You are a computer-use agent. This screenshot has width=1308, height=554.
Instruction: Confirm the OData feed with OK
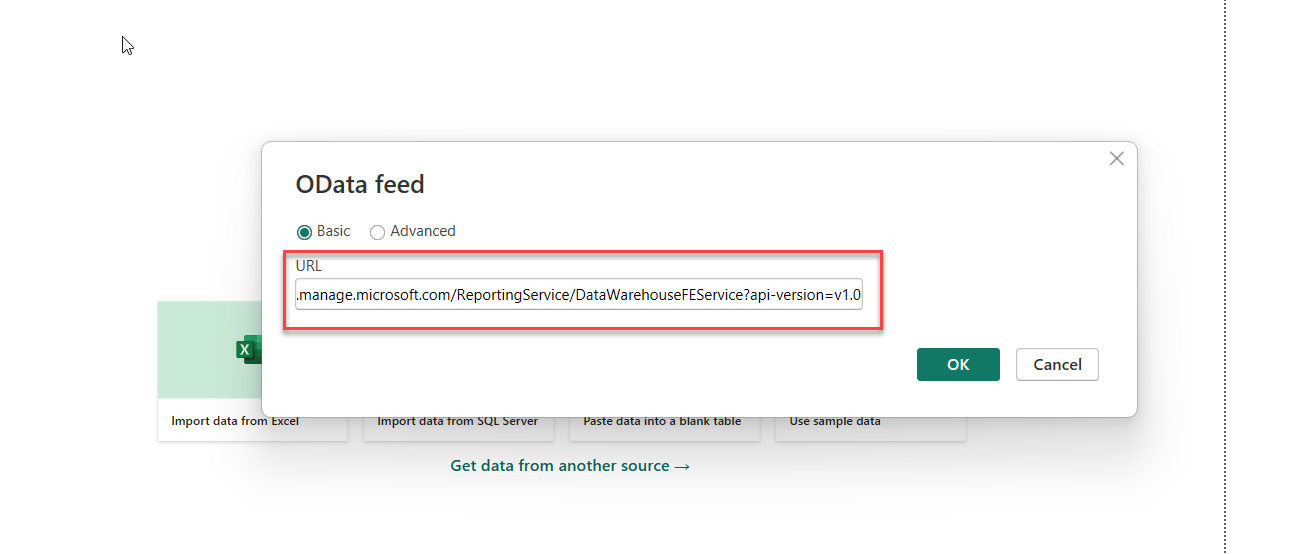(x=958, y=364)
